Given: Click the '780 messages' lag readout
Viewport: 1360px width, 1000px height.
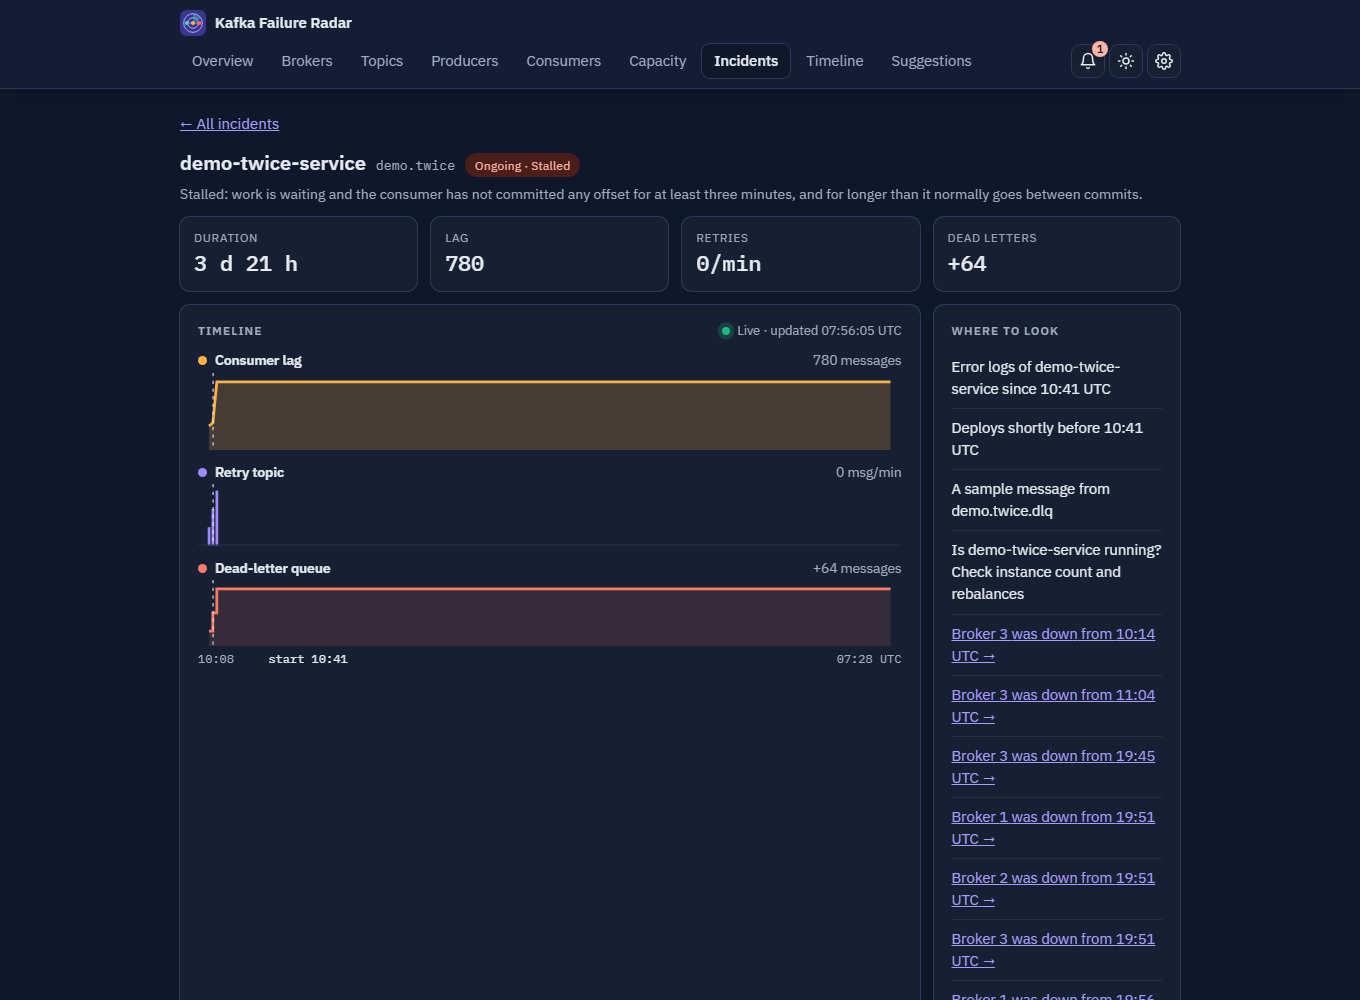Looking at the screenshot, I should pos(857,361).
